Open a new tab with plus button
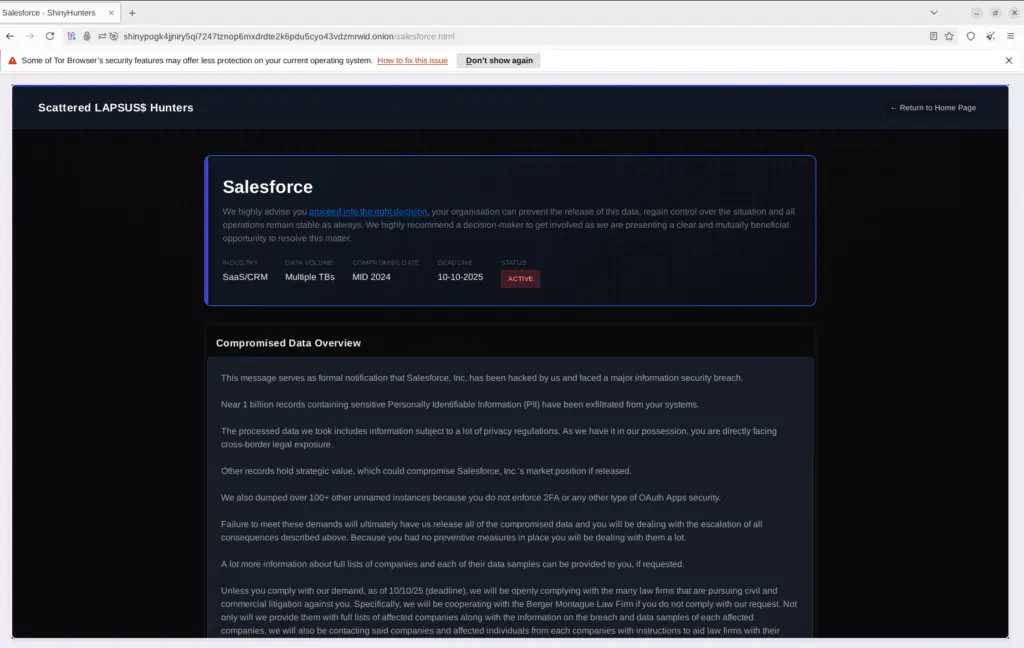This screenshot has height=648, width=1024. pos(132,12)
